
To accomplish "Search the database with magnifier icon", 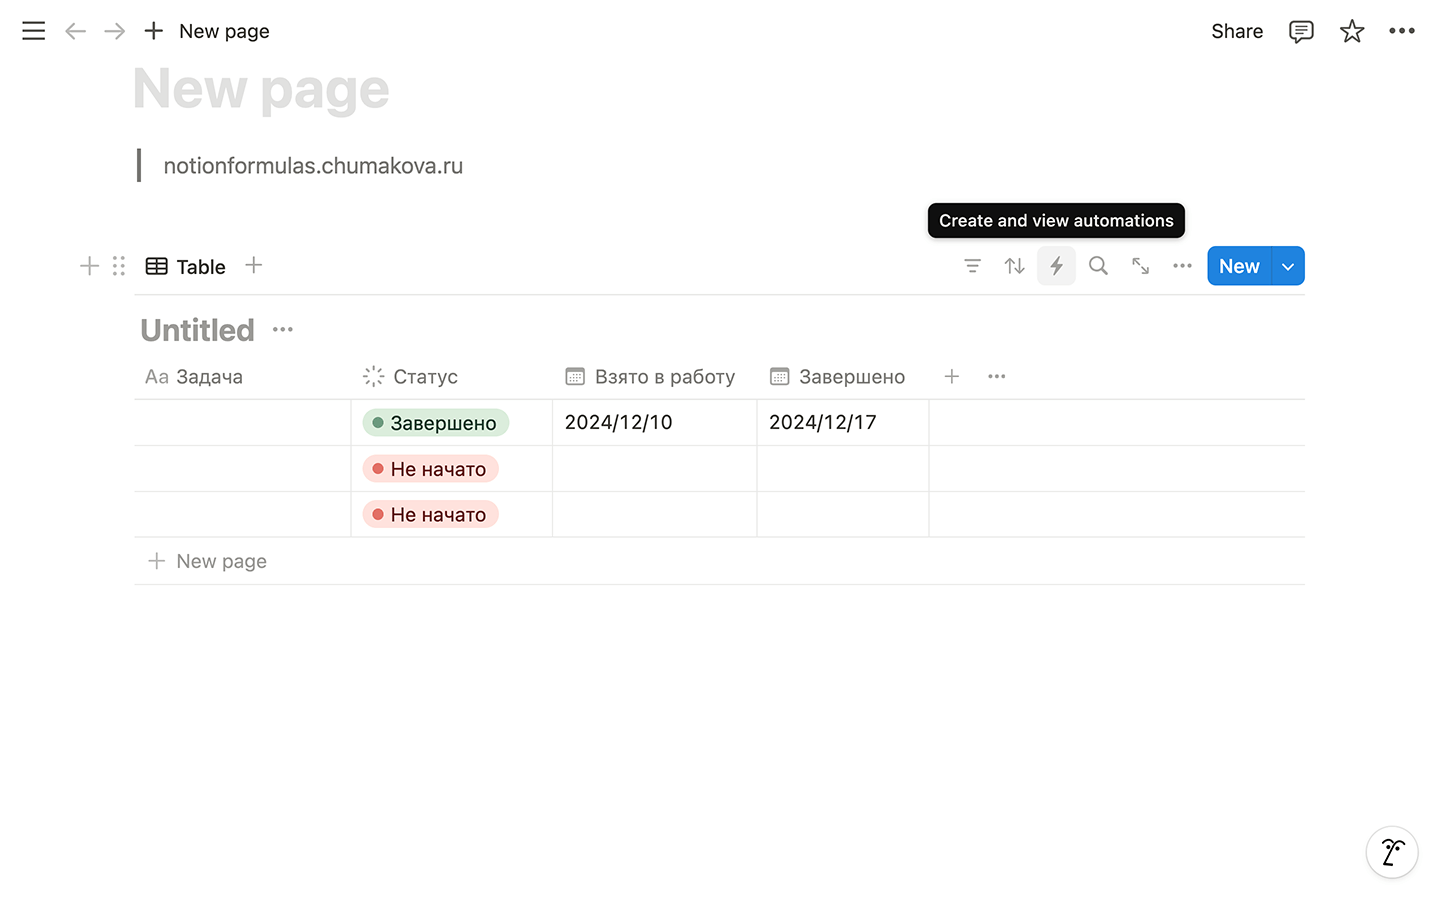I will point(1098,266).
